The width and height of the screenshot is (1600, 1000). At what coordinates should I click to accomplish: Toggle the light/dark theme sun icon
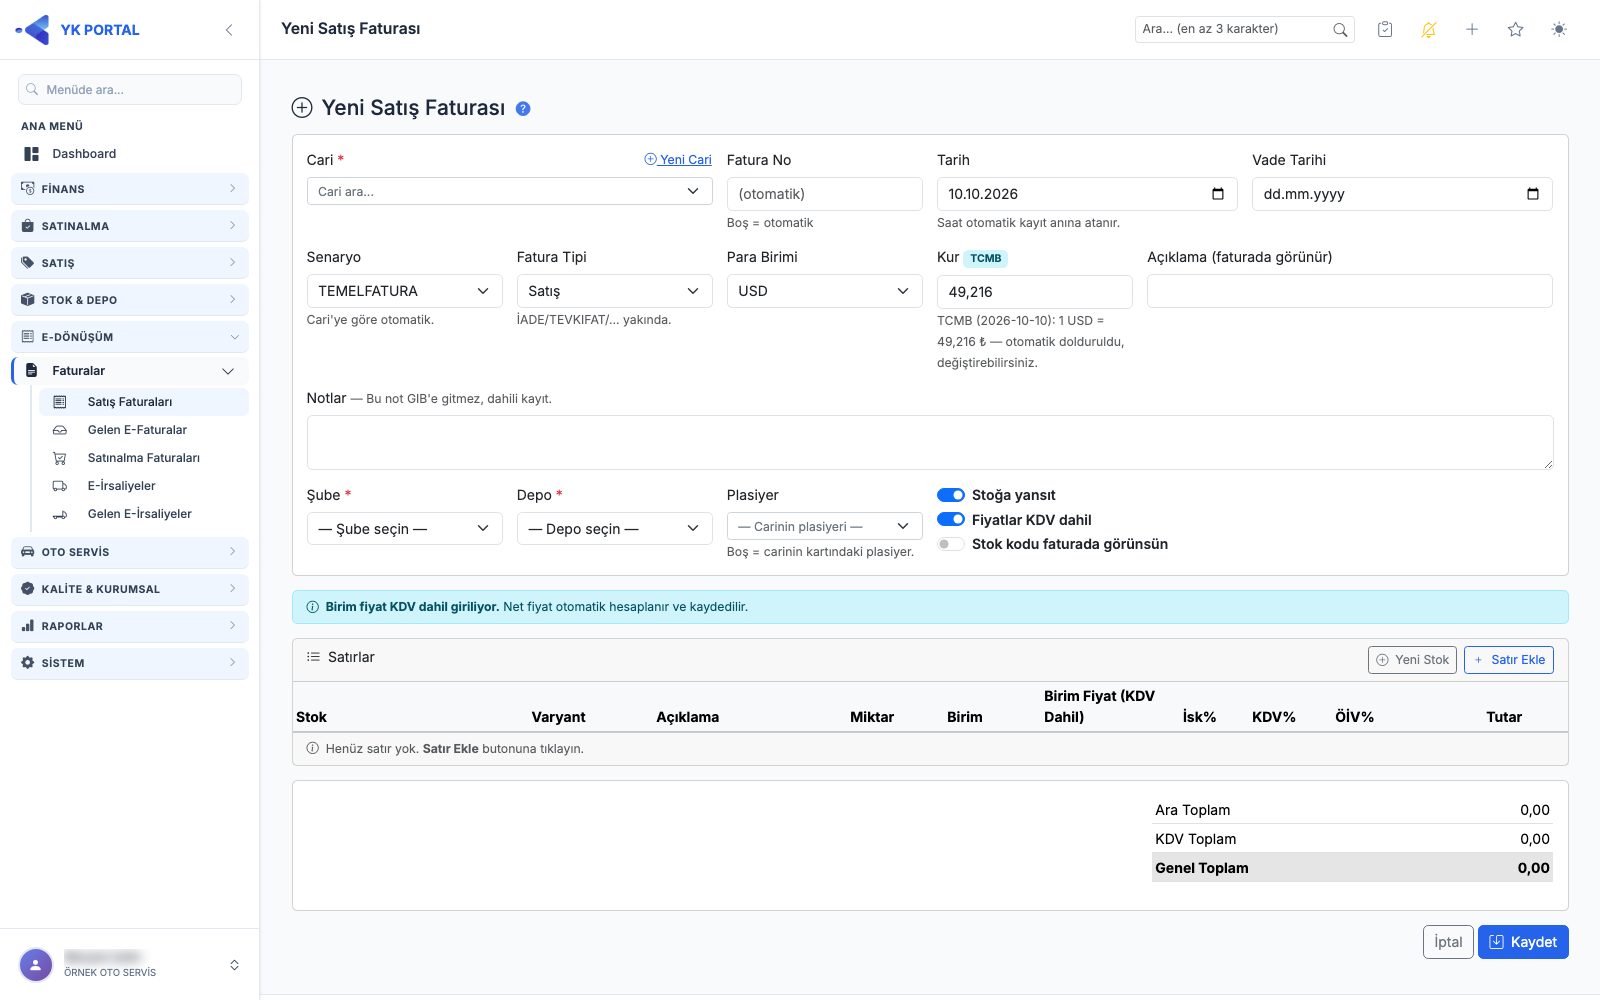(1559, 30)
